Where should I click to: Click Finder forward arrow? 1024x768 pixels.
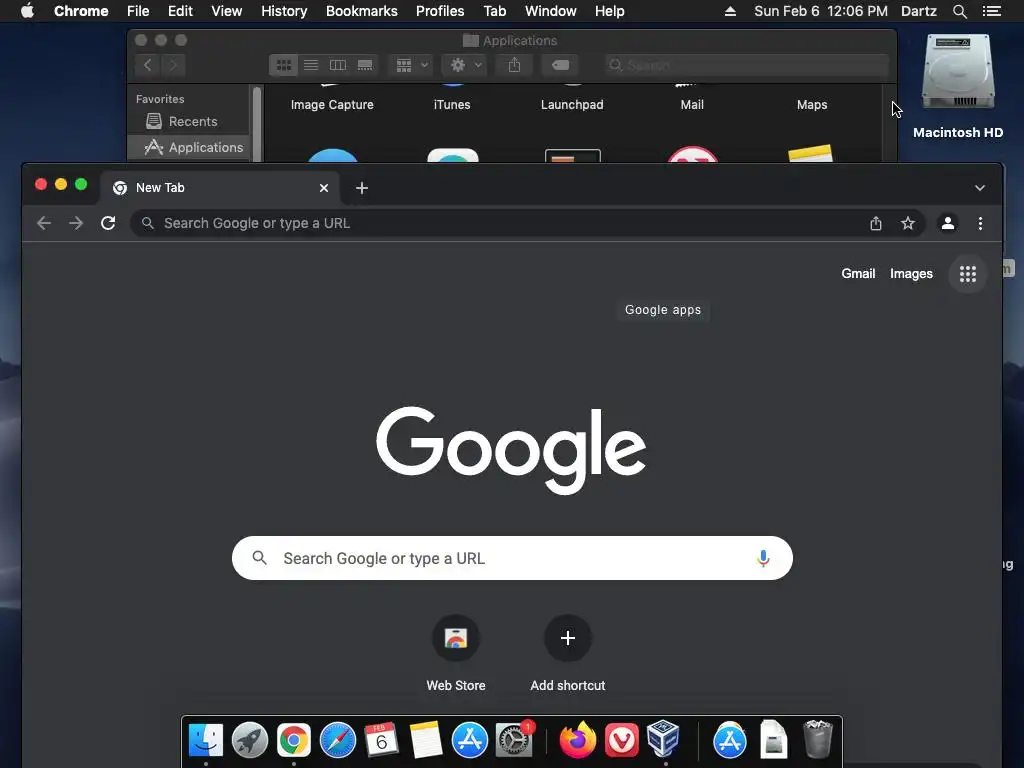pyautogui.click(x=173, y=65)
